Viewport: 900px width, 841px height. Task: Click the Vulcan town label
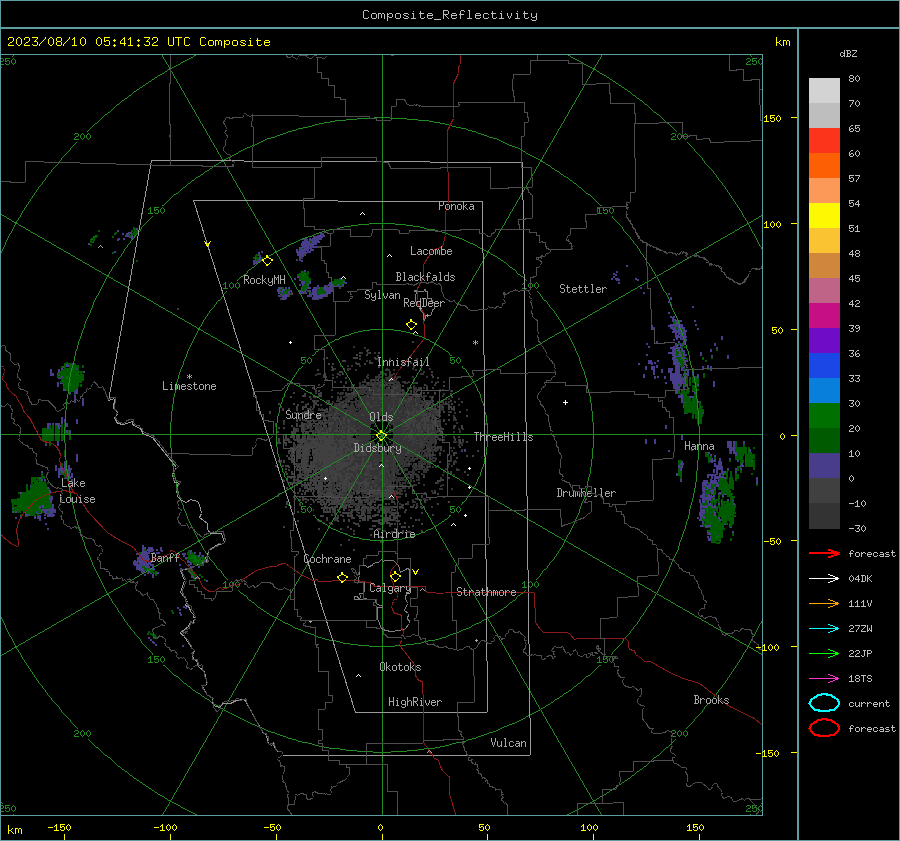(509, 743)
